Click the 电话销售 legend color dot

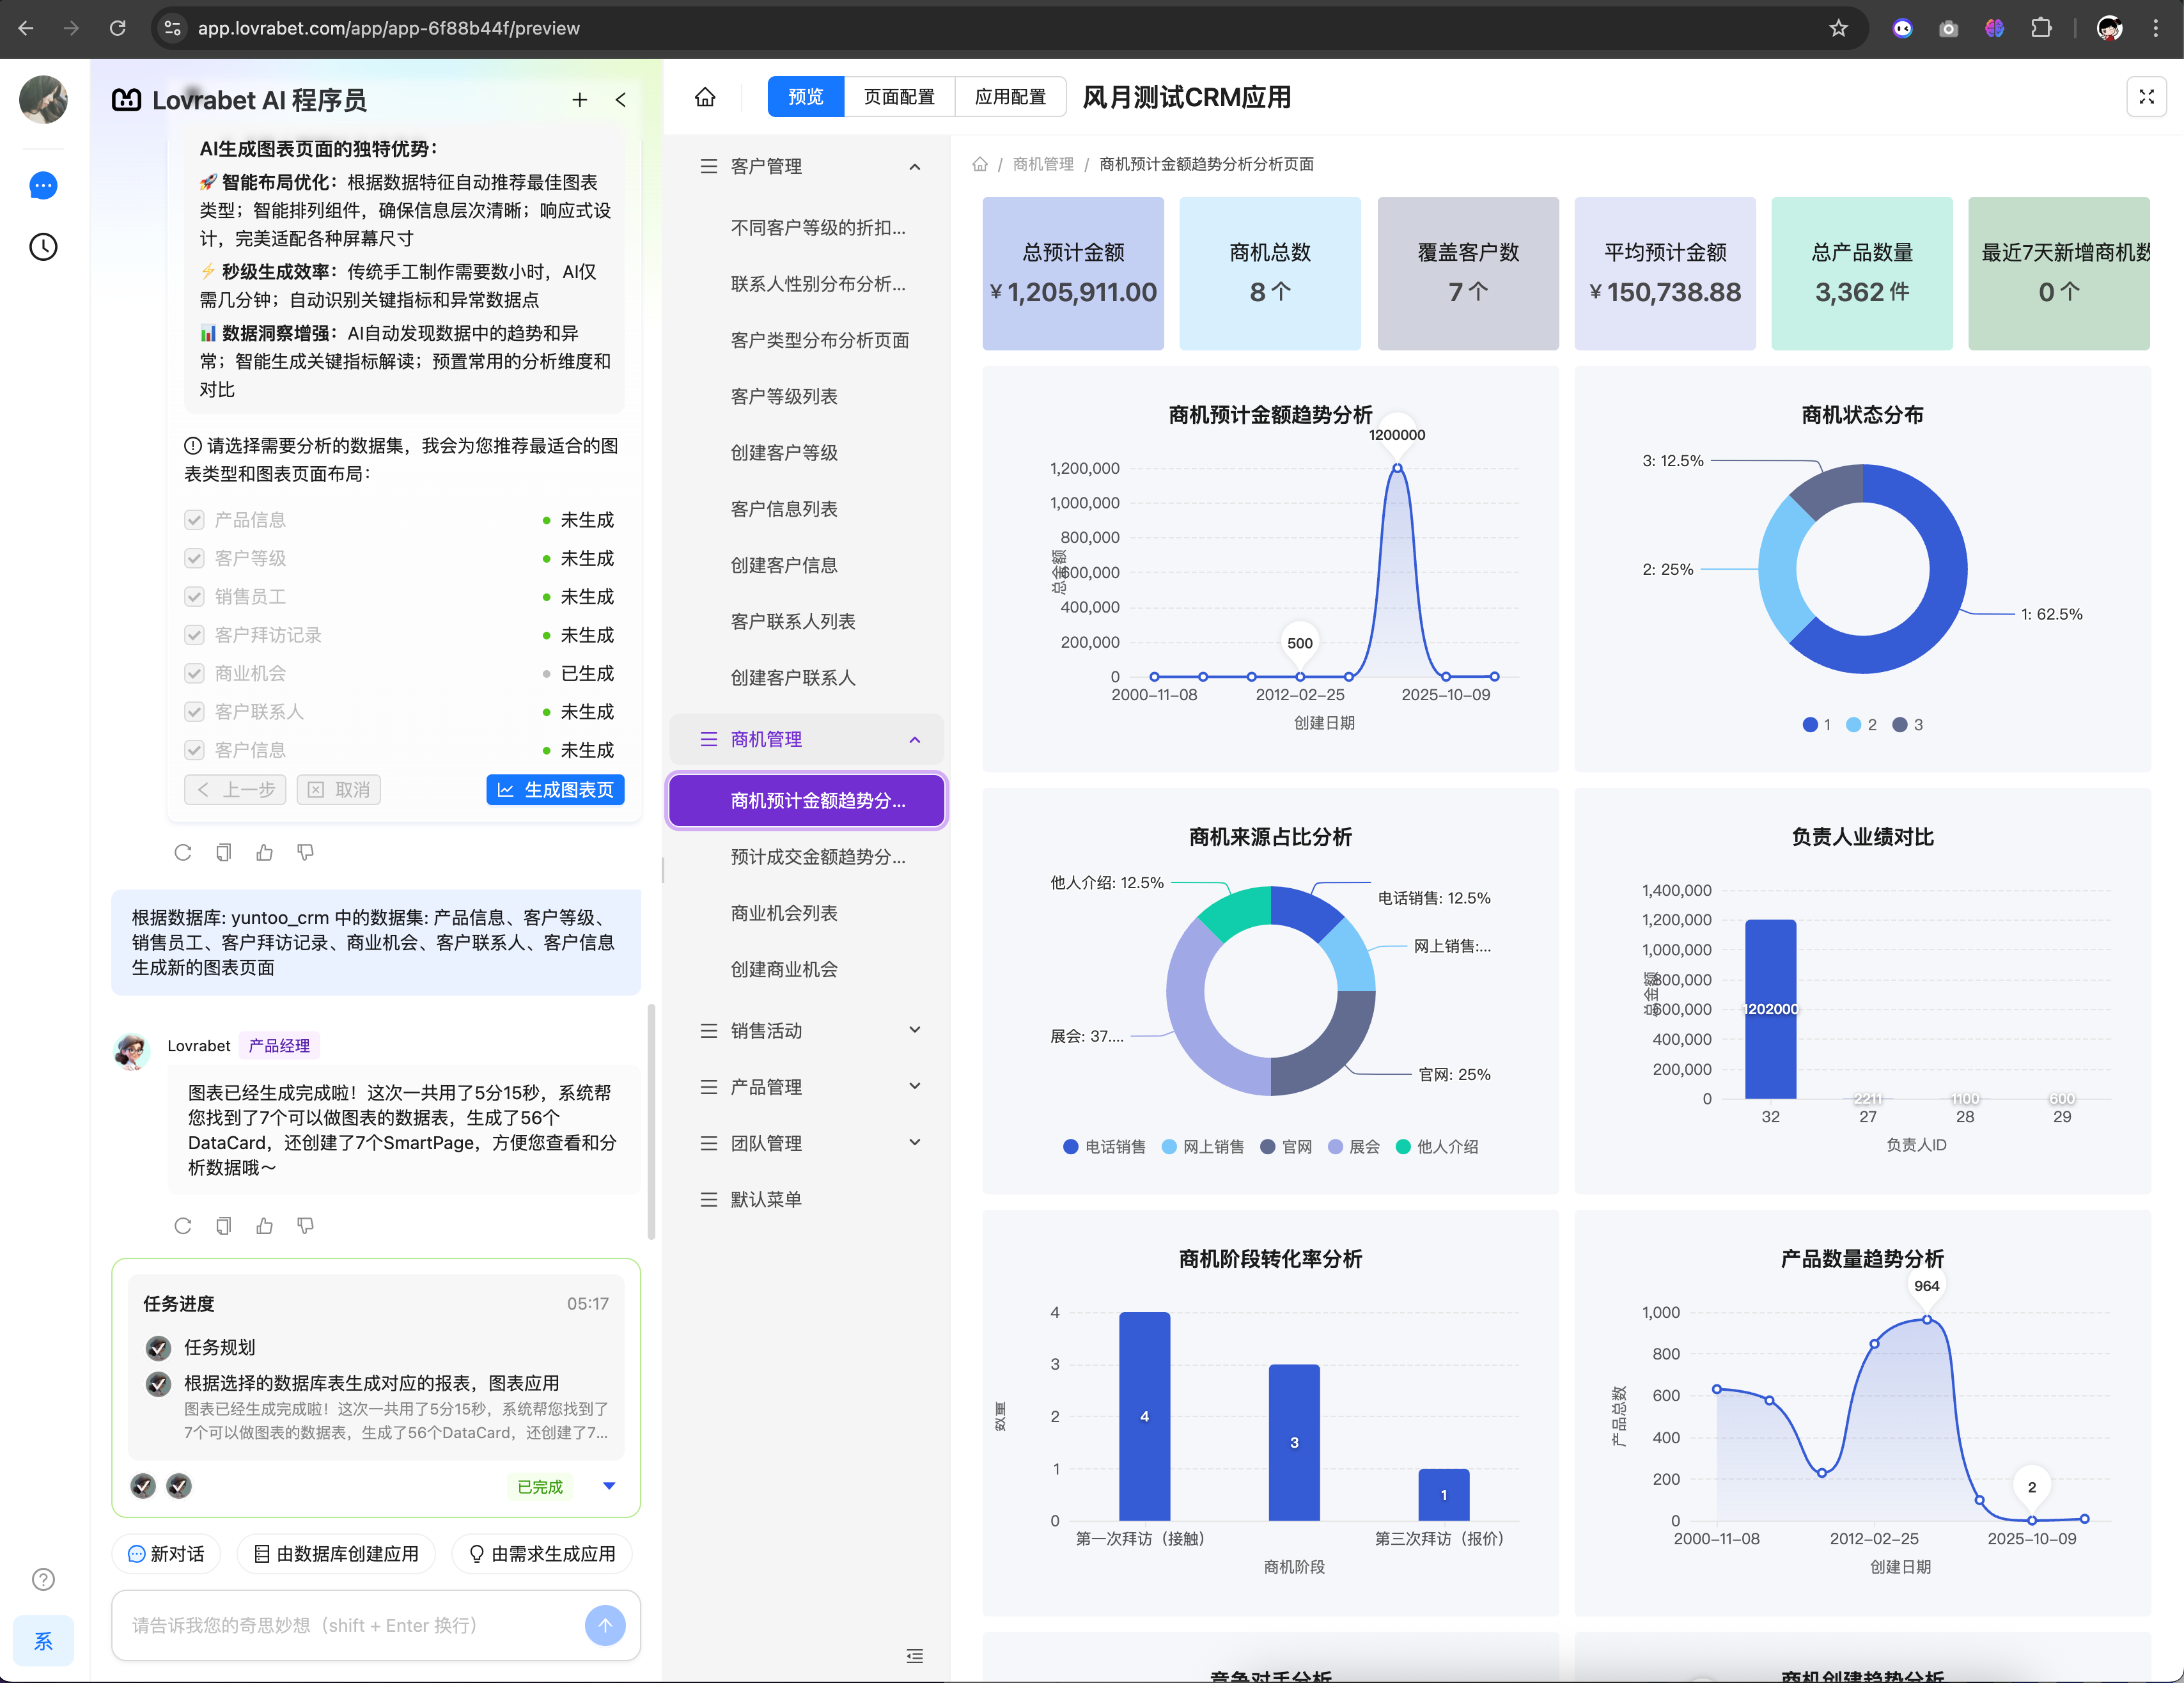click(1071, 1147)
